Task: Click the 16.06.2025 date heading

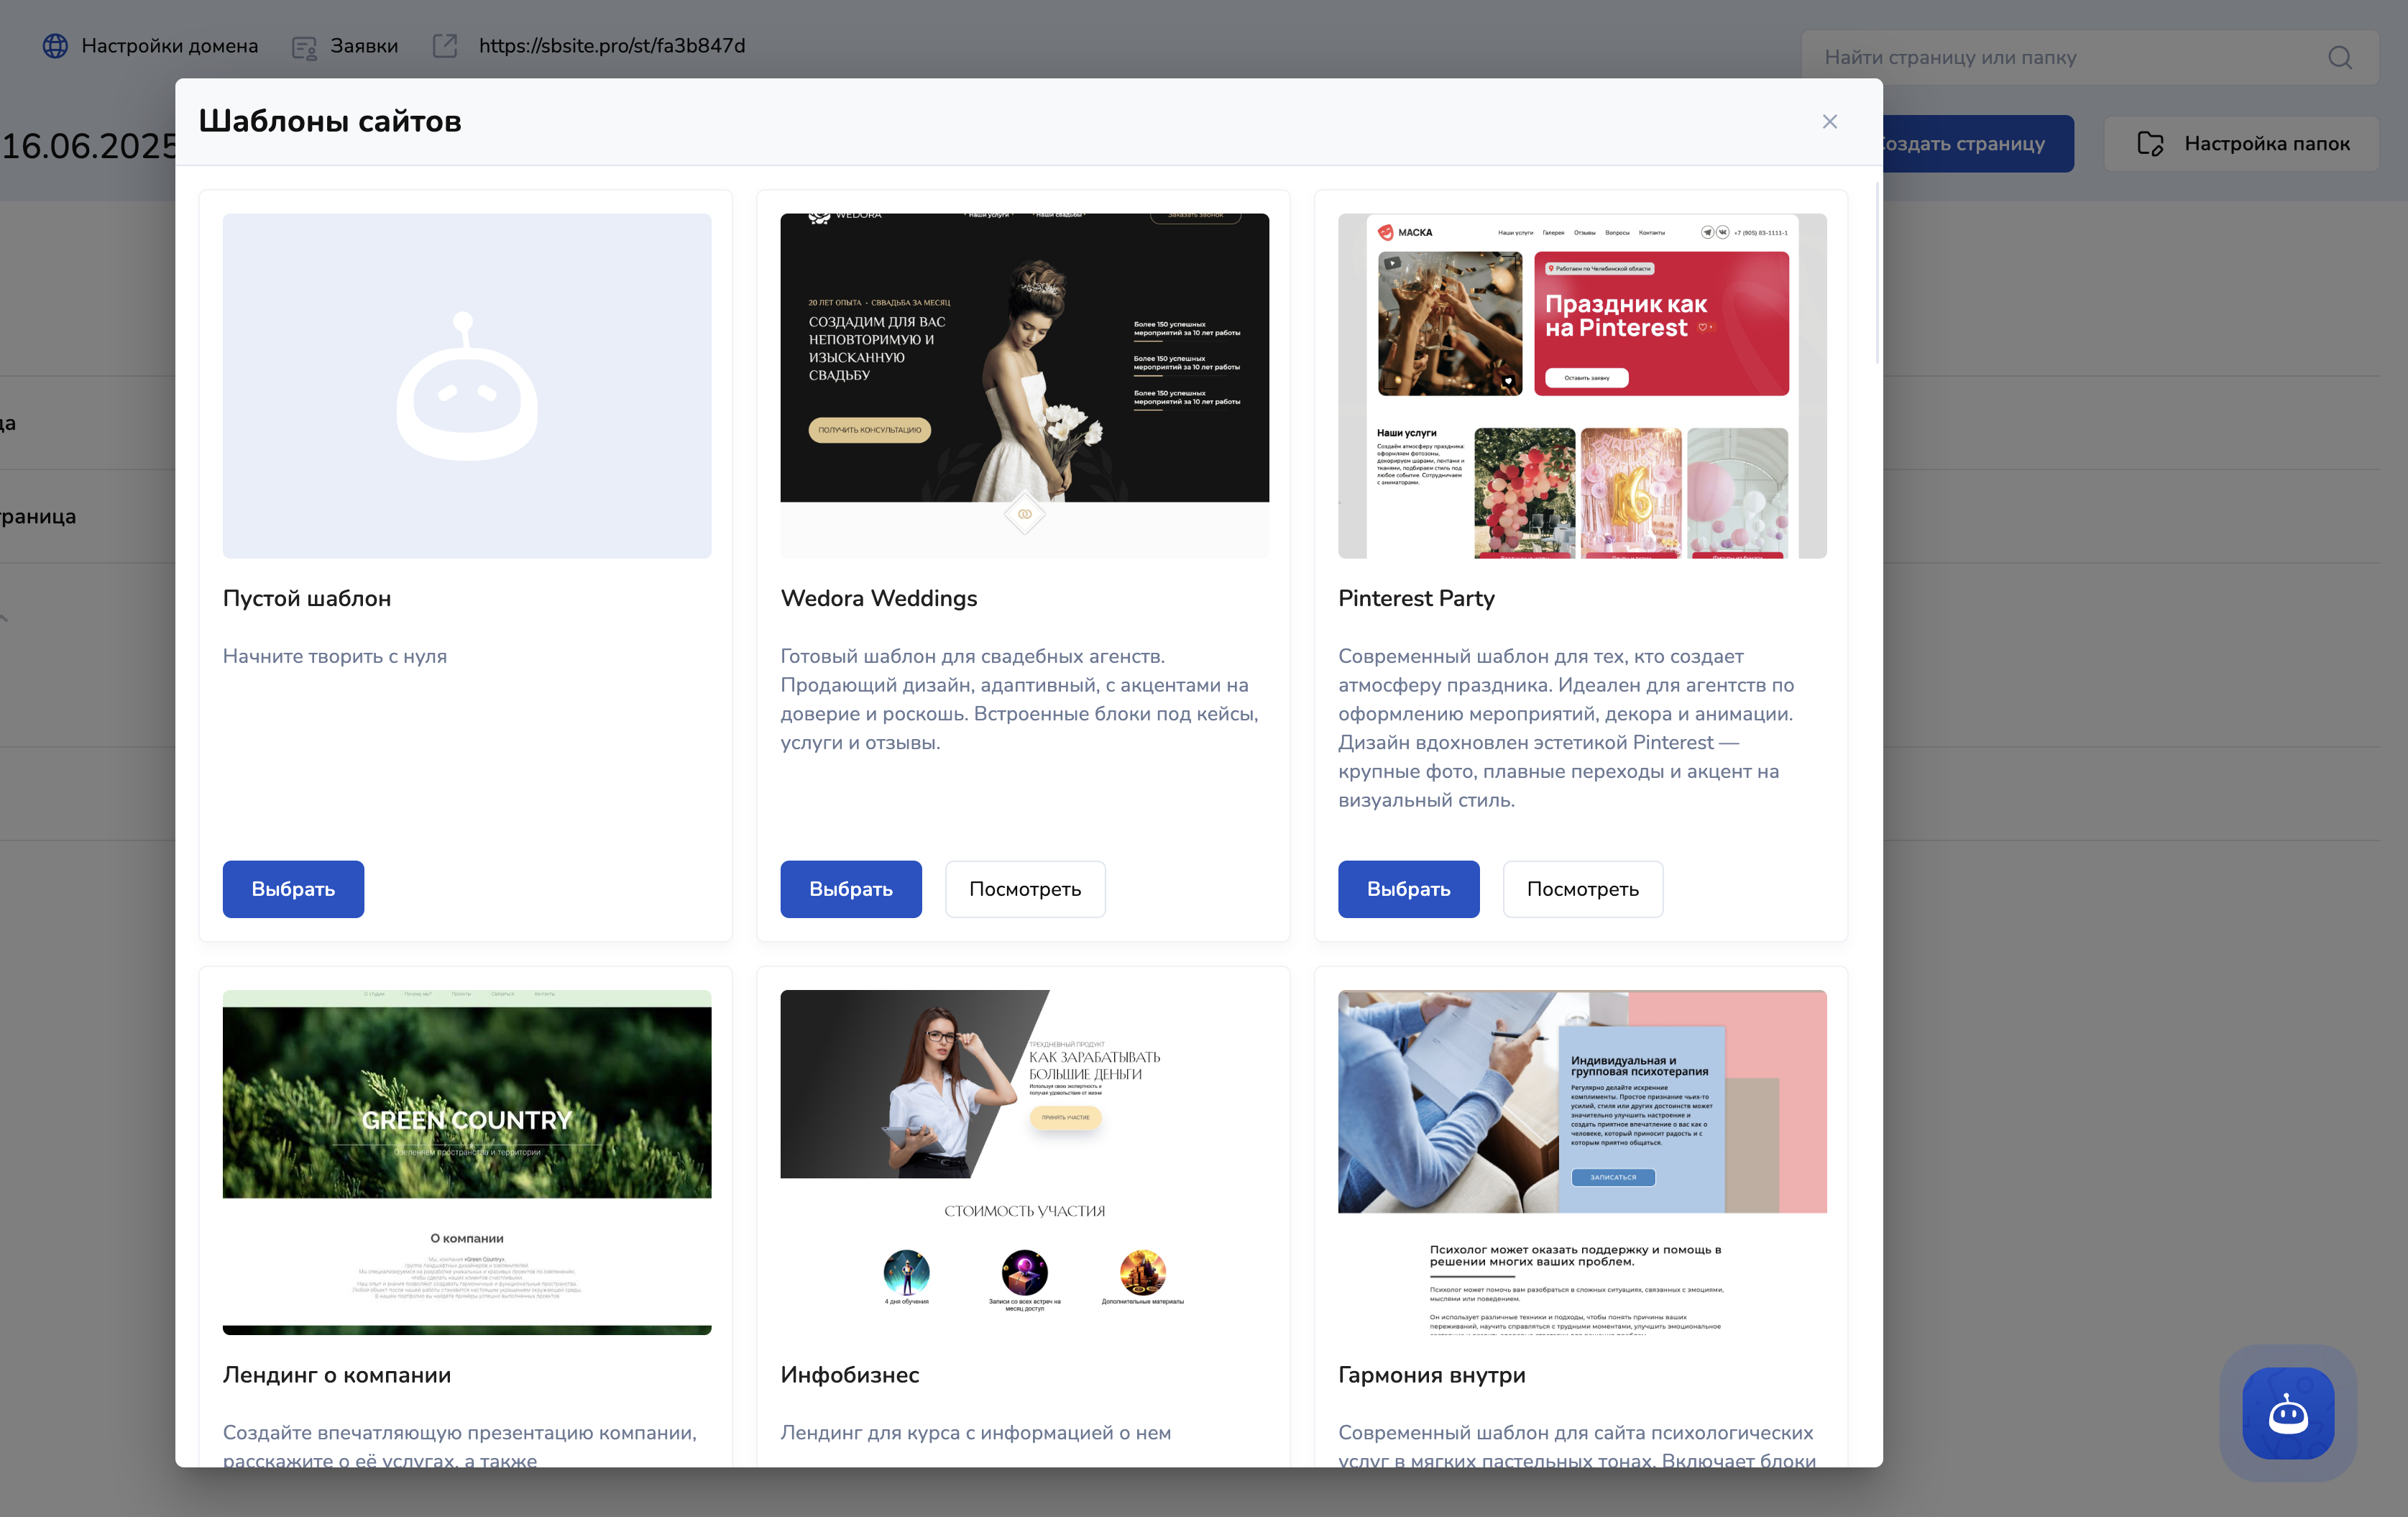Action: point(88,146)
